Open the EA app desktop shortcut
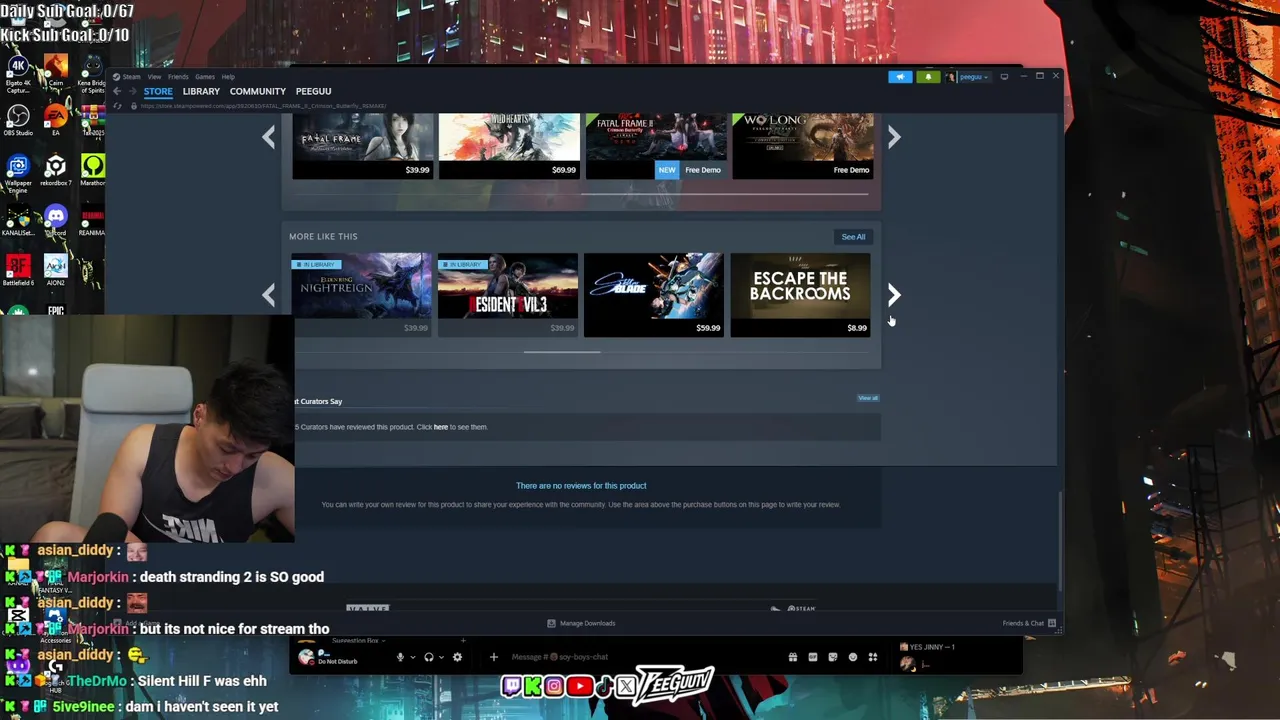The width and height of the screenshot is (1280, 720). (56, 121)
